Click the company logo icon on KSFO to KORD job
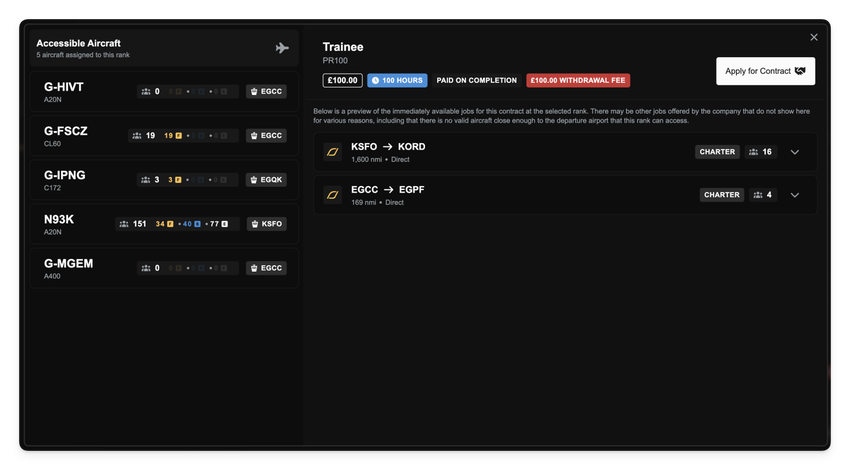This screenshot has width=850, height=470. 333,152
